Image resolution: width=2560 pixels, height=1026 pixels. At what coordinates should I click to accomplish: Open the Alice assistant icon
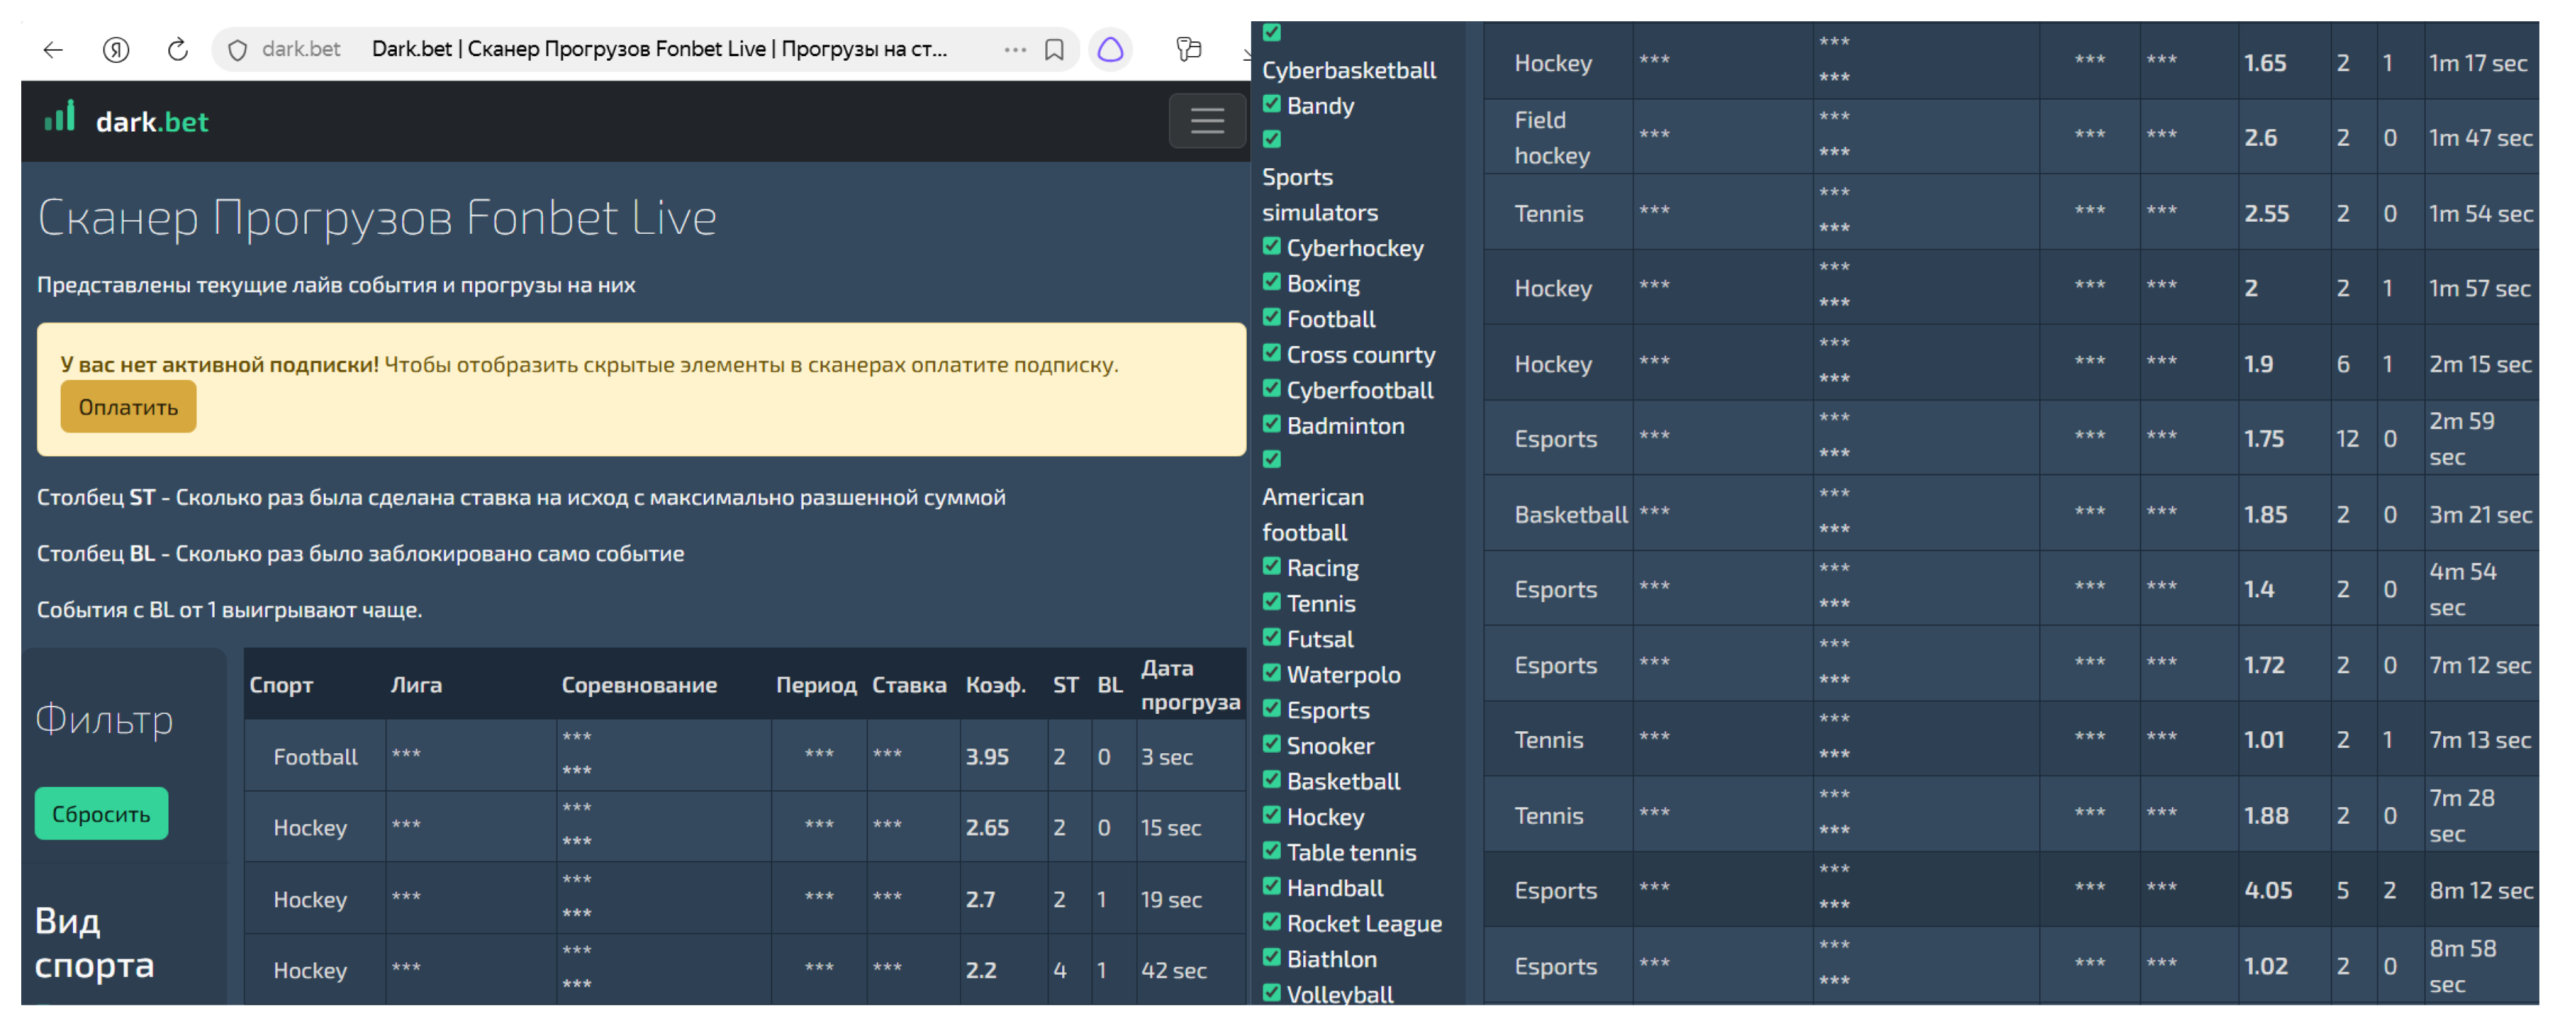[x=1110, y=49]
